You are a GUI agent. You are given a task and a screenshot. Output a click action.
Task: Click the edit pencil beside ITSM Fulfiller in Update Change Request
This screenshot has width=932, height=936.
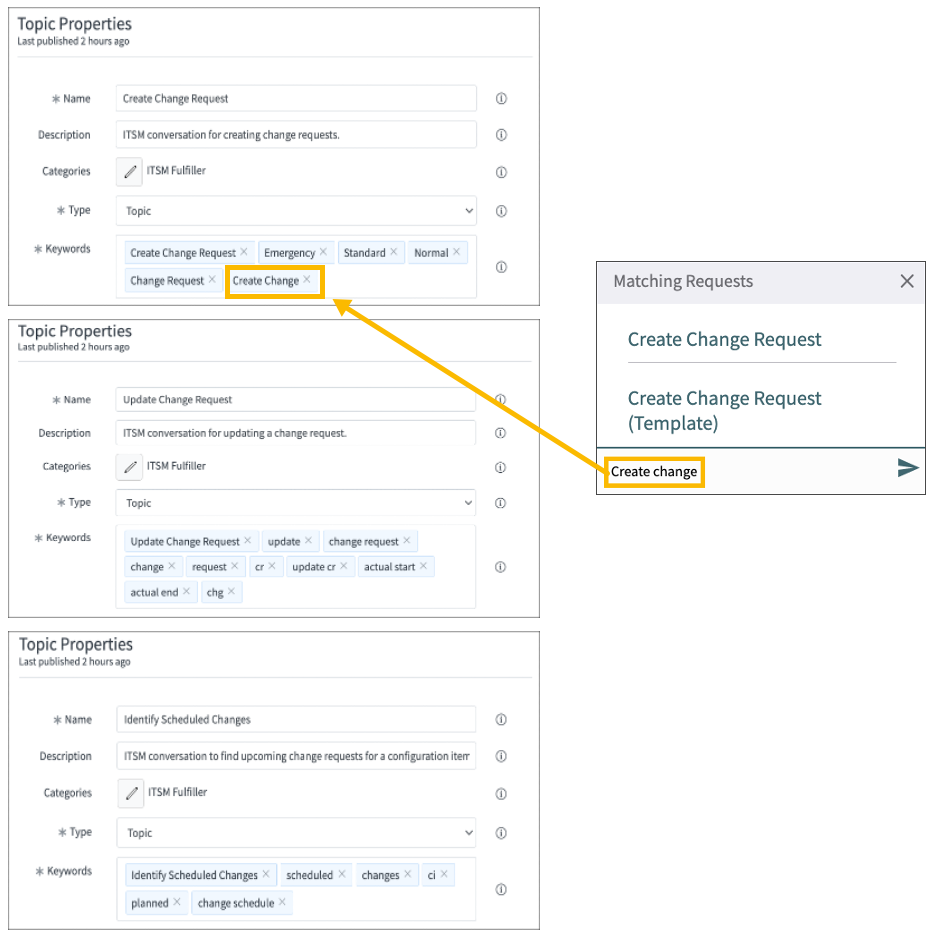pyautogui.click(x=129, y=466)
